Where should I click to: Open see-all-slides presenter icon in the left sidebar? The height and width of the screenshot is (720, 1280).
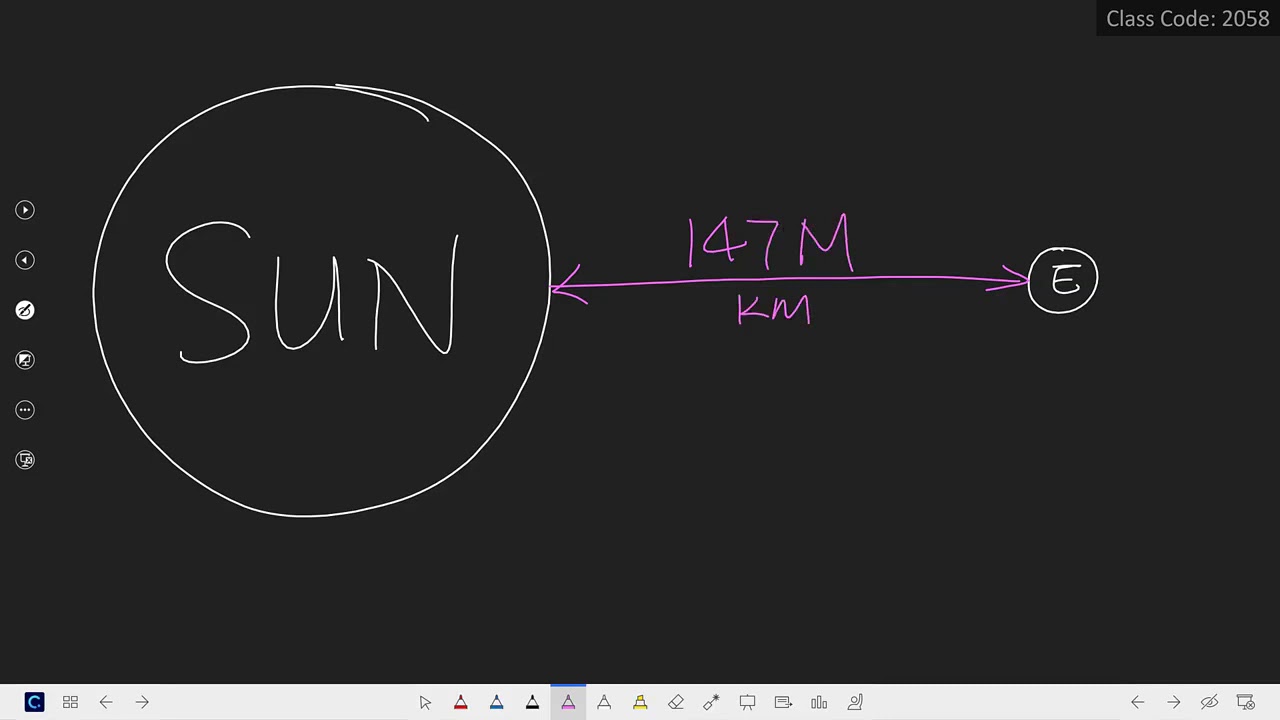click(25, 360)
